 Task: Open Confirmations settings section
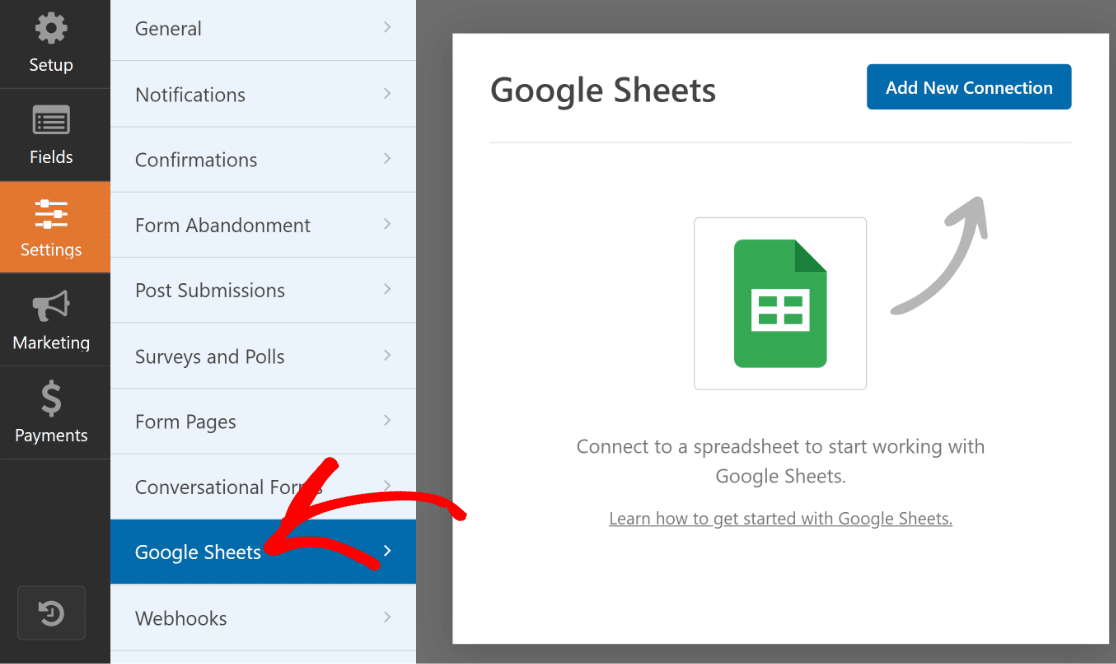(263, 159)
